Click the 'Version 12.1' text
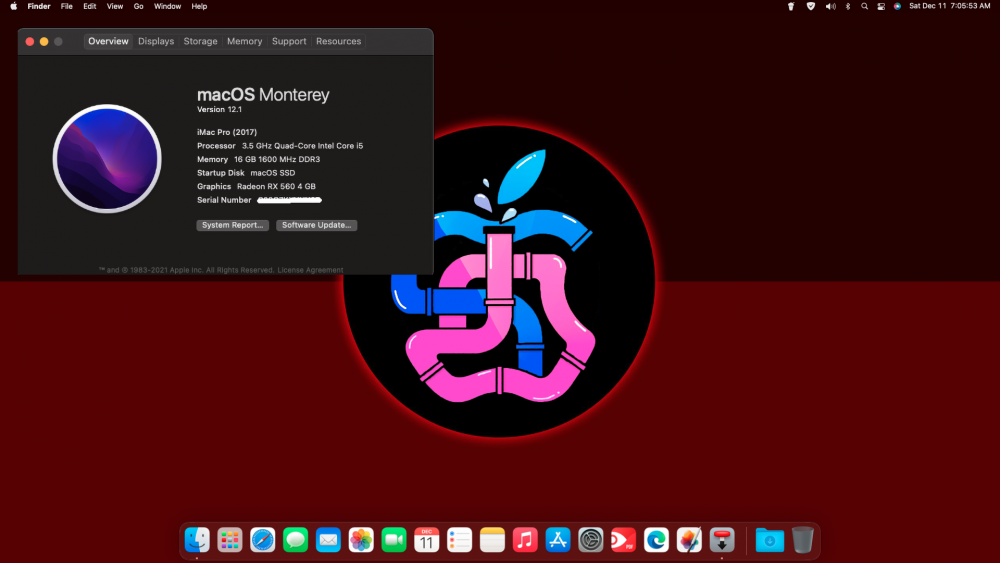This screenshot has height=563, width=1000. 219,110
